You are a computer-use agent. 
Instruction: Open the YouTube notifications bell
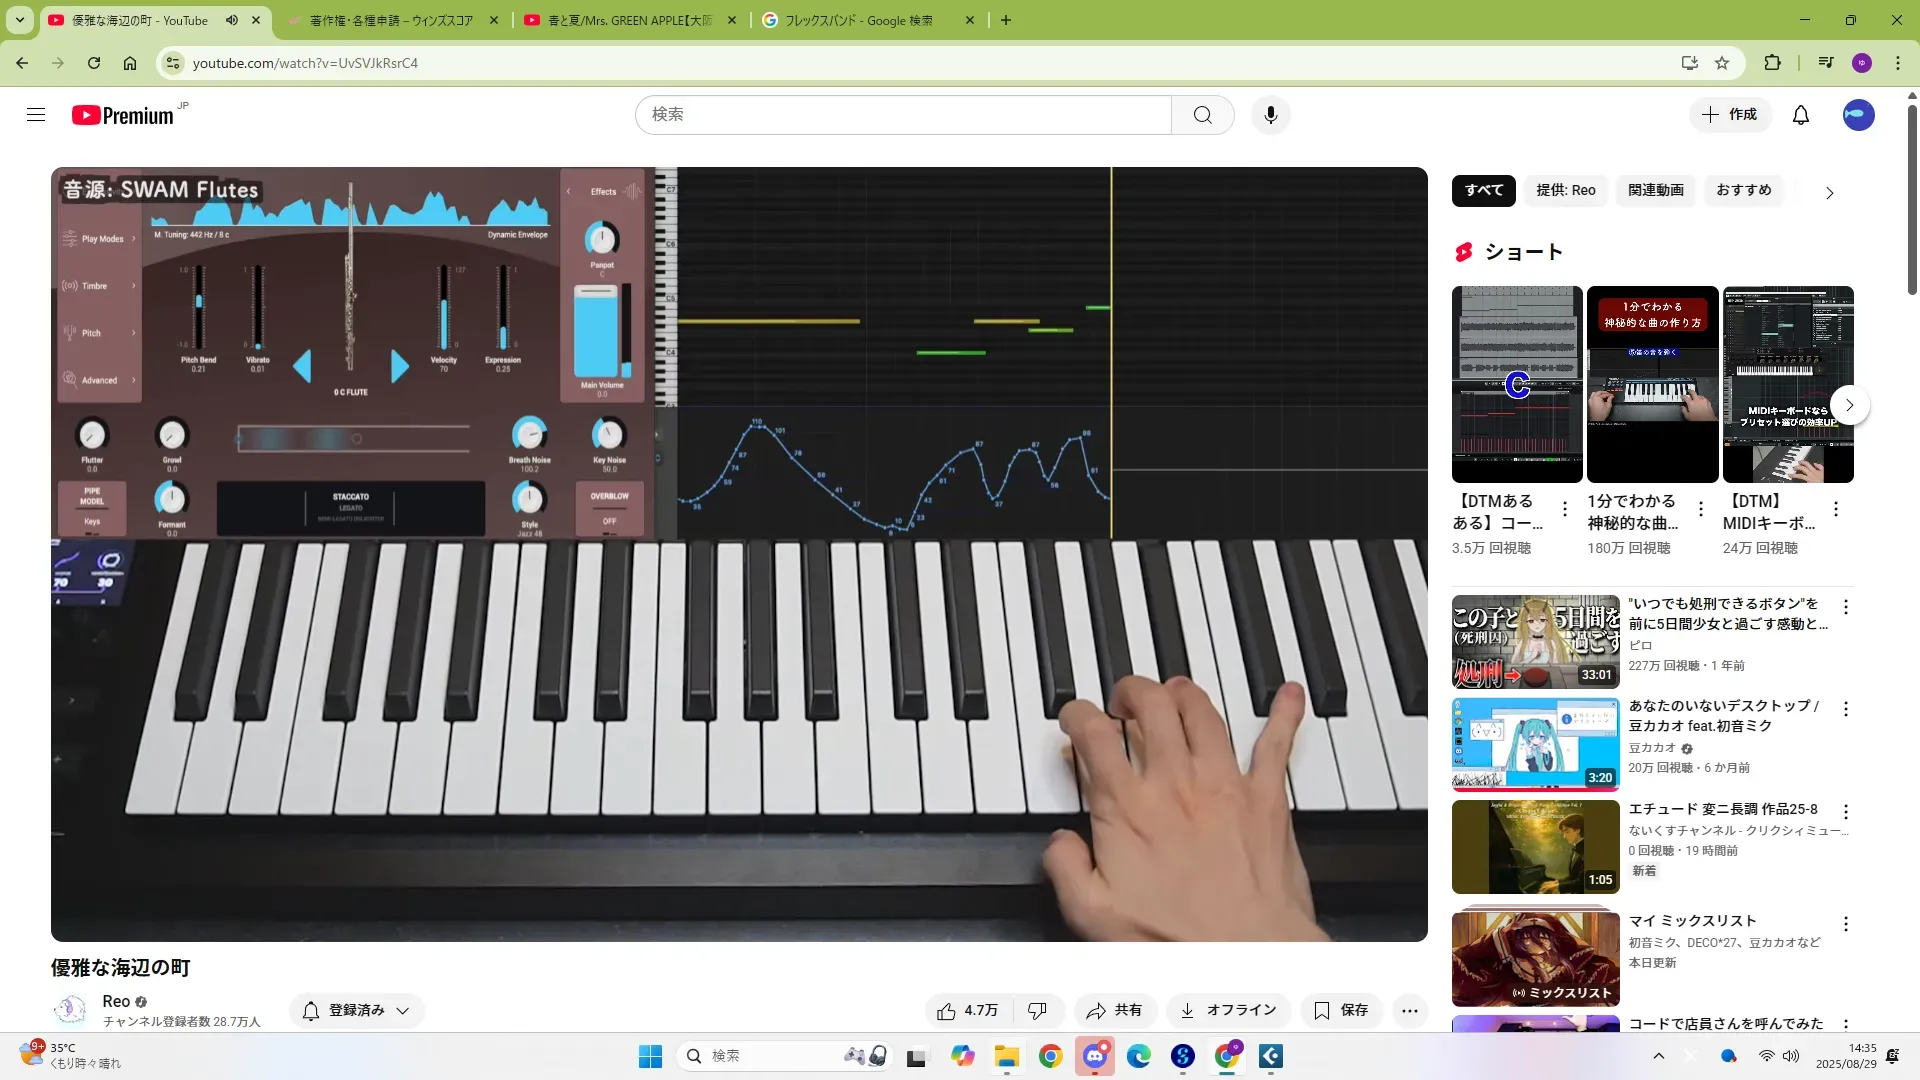[1800, 115]
